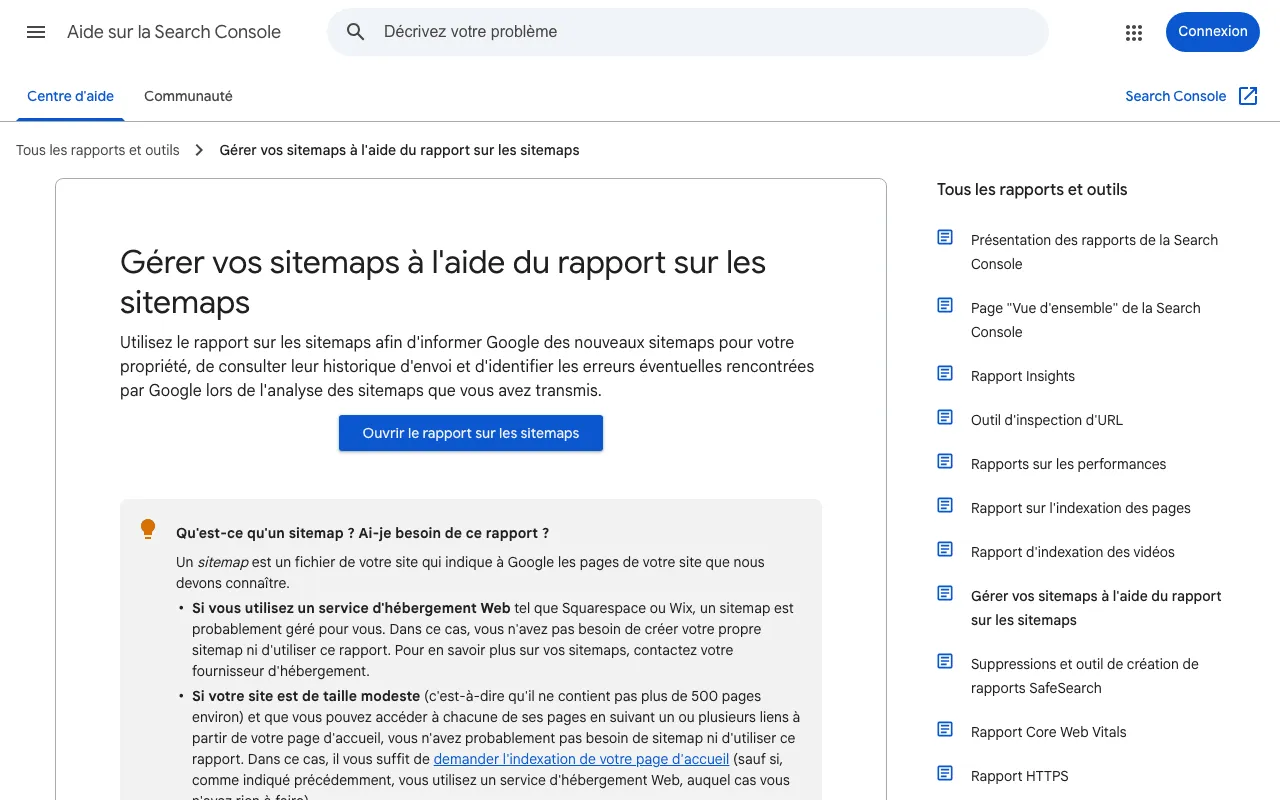Go to Tous les rapports et outils breadcrumb
The image size is (1280, 800).
pos(98,150)
